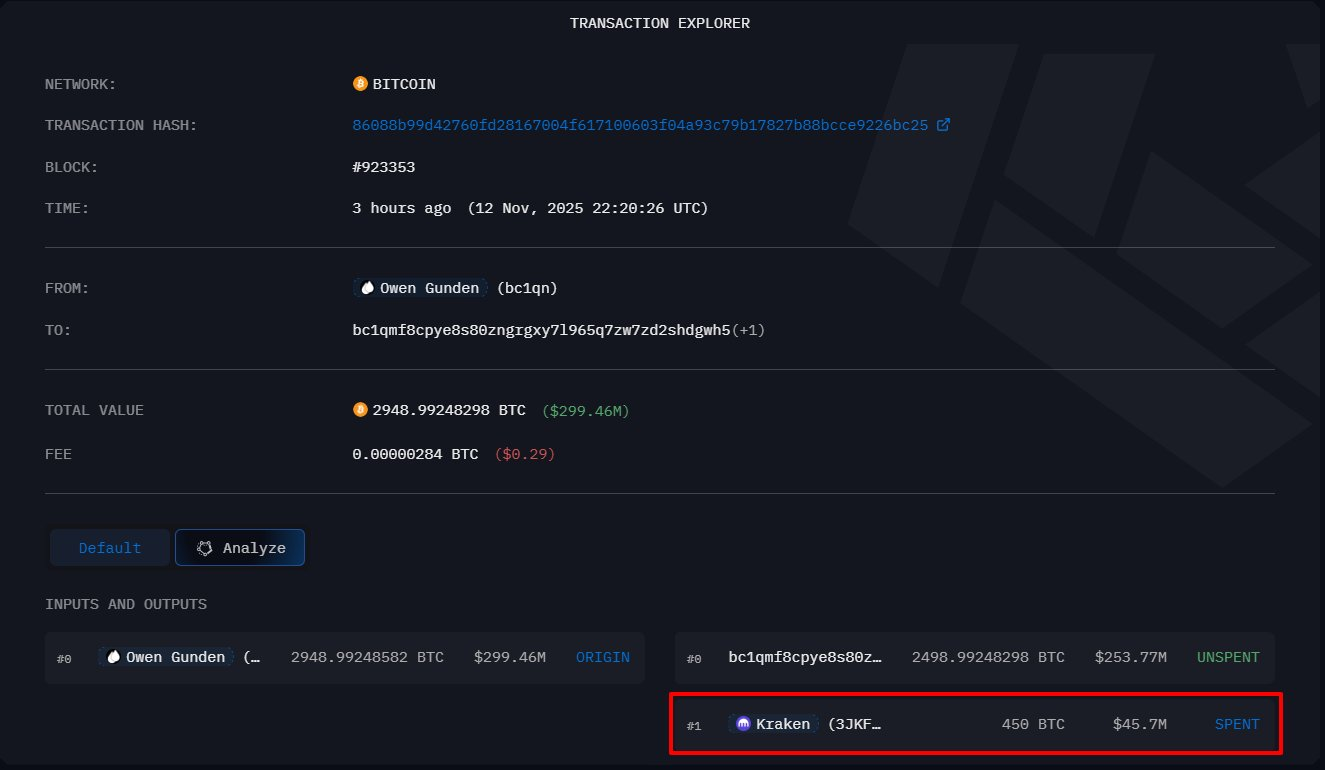Select the Analyze view tab
1325x770 pixels.
click(x=240, y=548)
